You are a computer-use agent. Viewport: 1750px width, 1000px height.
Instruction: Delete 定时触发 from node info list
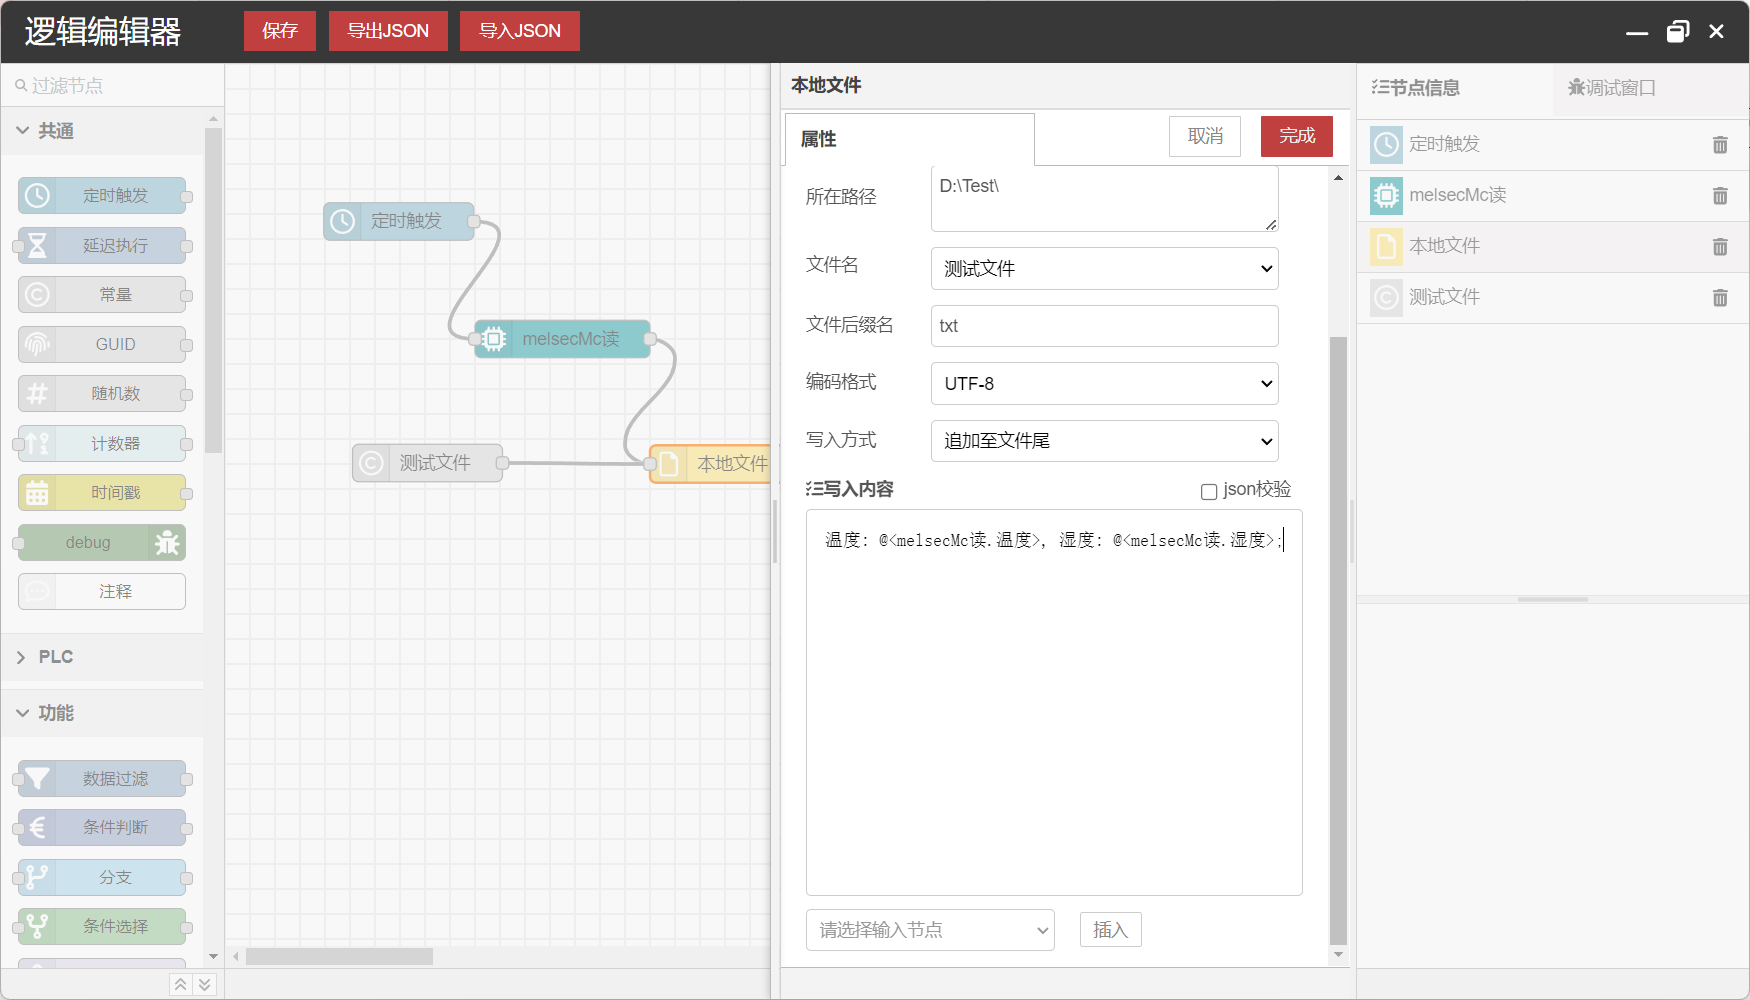[x=1720, y=145]
